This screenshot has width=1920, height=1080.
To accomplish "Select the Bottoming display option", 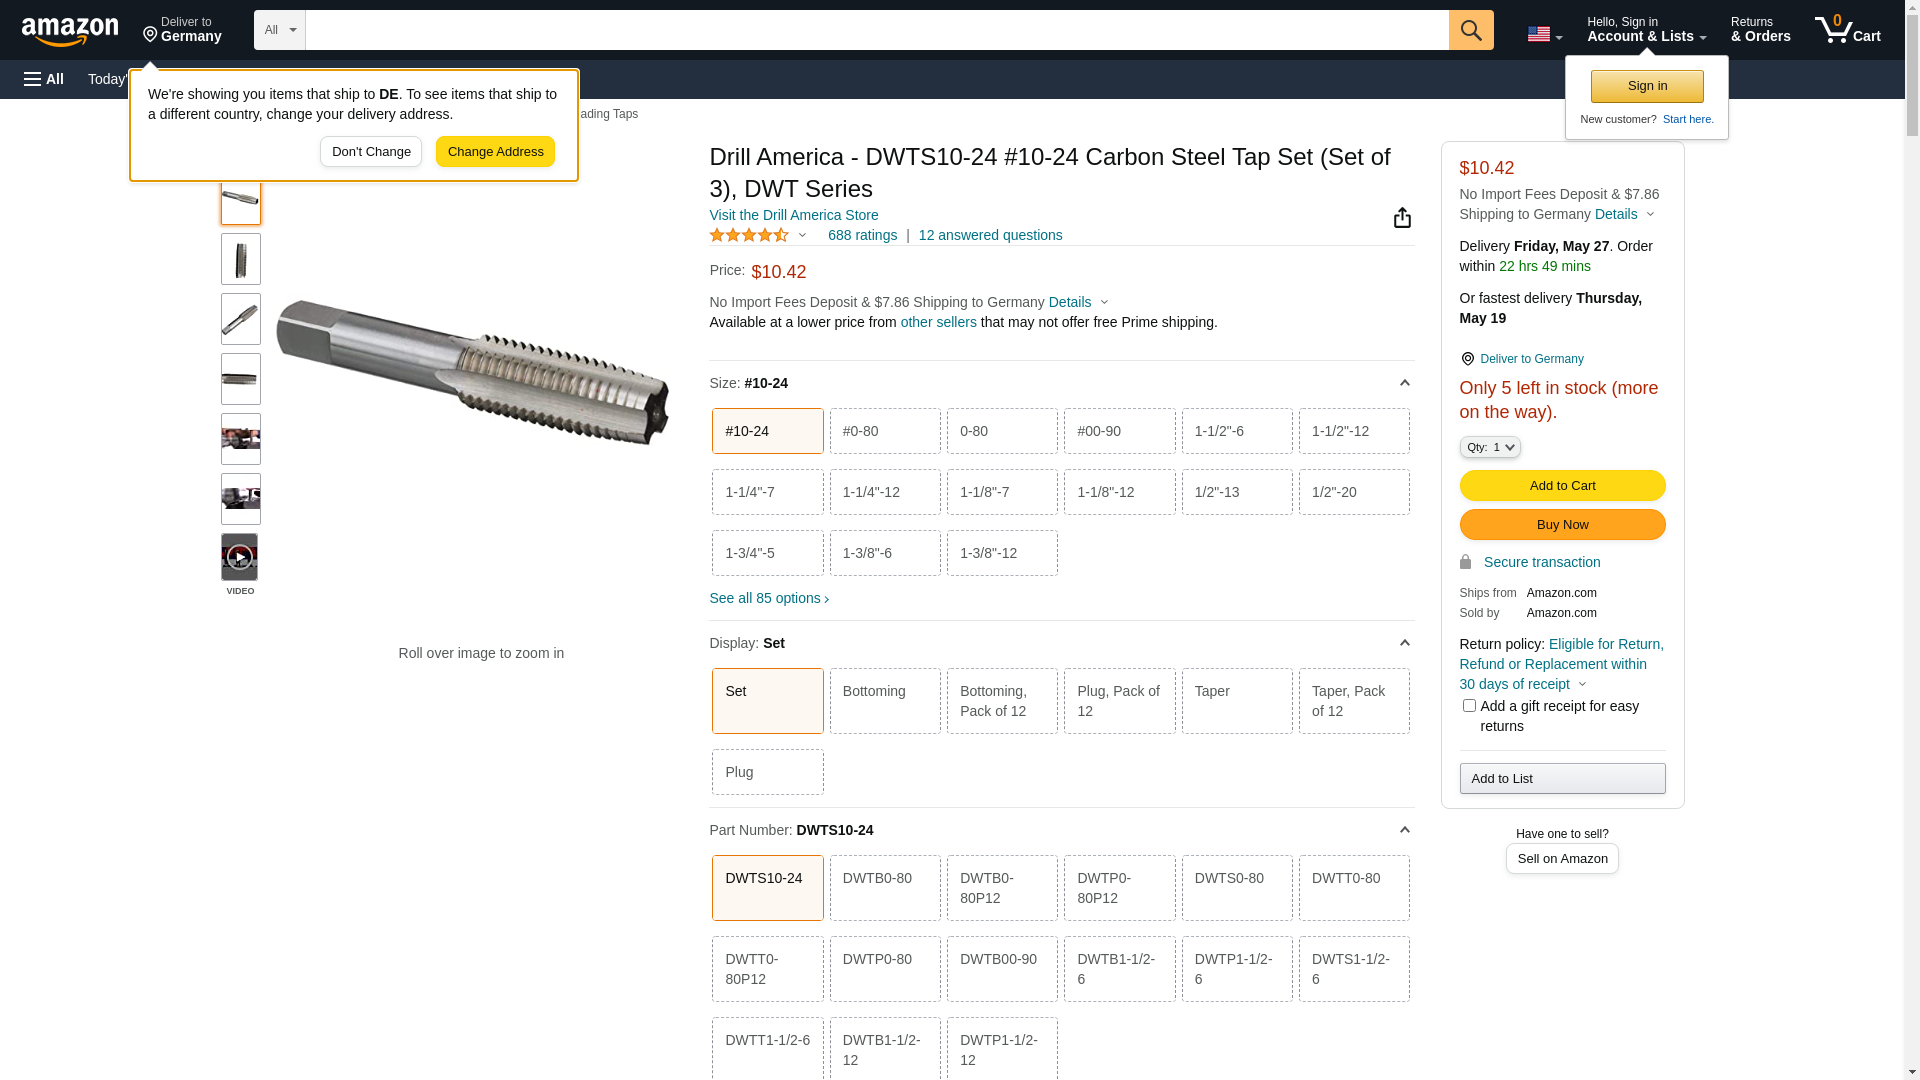I will [x=884, y=701].
